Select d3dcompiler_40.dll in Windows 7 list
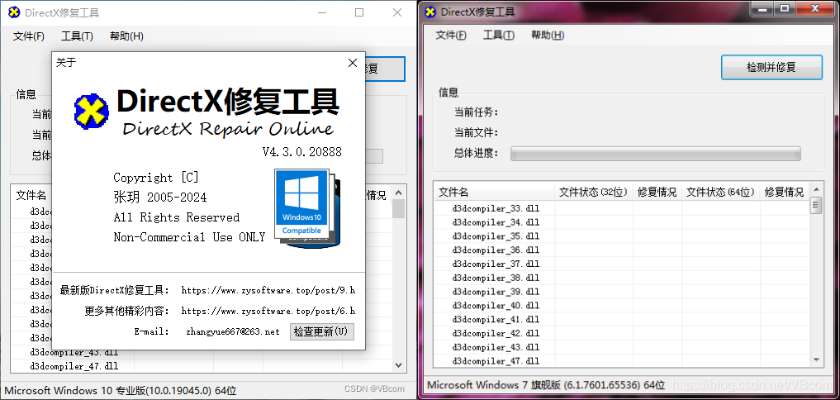 [496, 306]
